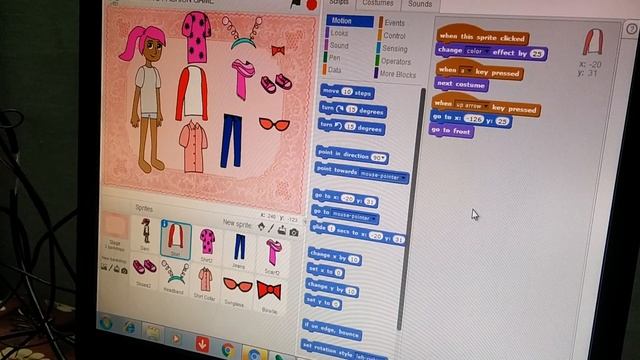Viewport: 640px width, 360px height.
Task: Click the 'next costume' script block
Action: click(461, 84)
